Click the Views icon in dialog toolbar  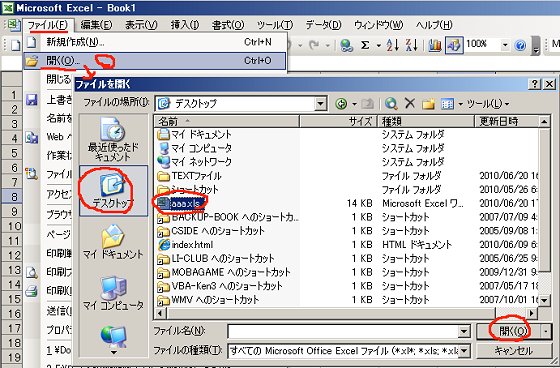(x=447, y=104)
